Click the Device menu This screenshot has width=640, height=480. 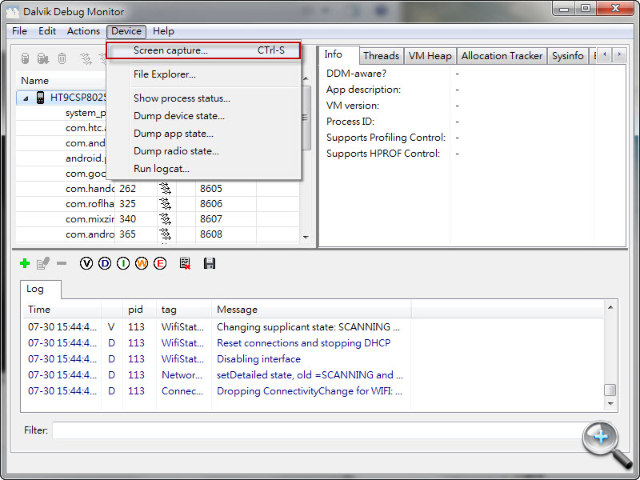click(126, 31)
